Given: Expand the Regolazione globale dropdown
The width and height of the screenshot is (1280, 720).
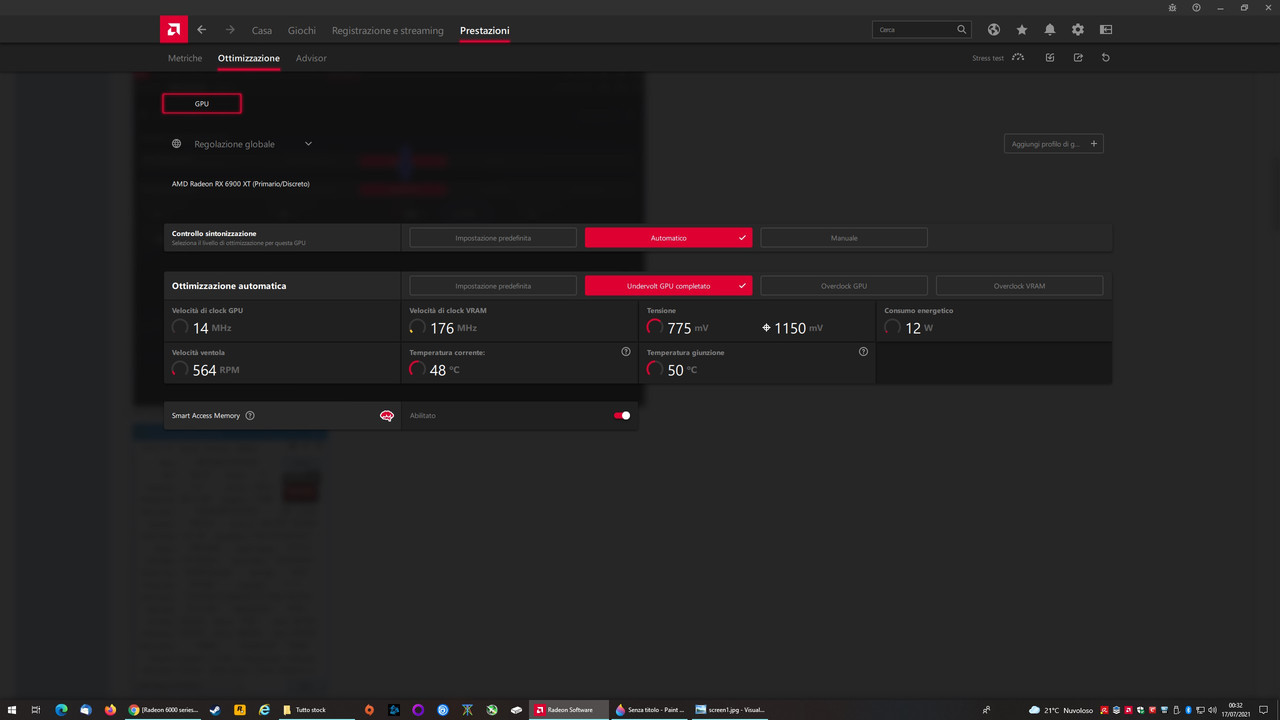Looking at the screenshot, I should pos(308,144).
